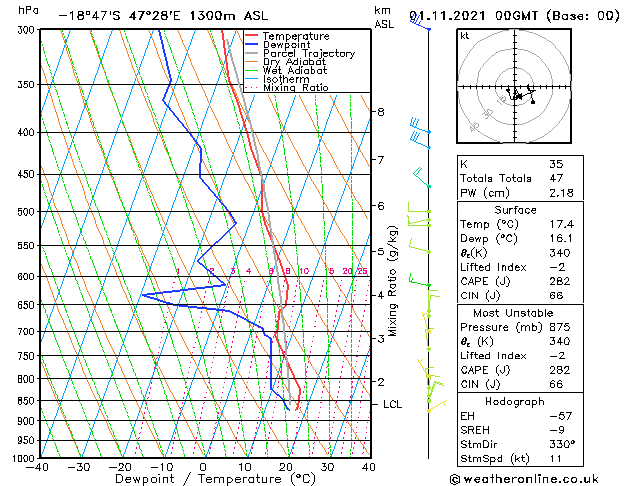Click the LCL level marker label
Screen dimensions: 629x486
392,404
